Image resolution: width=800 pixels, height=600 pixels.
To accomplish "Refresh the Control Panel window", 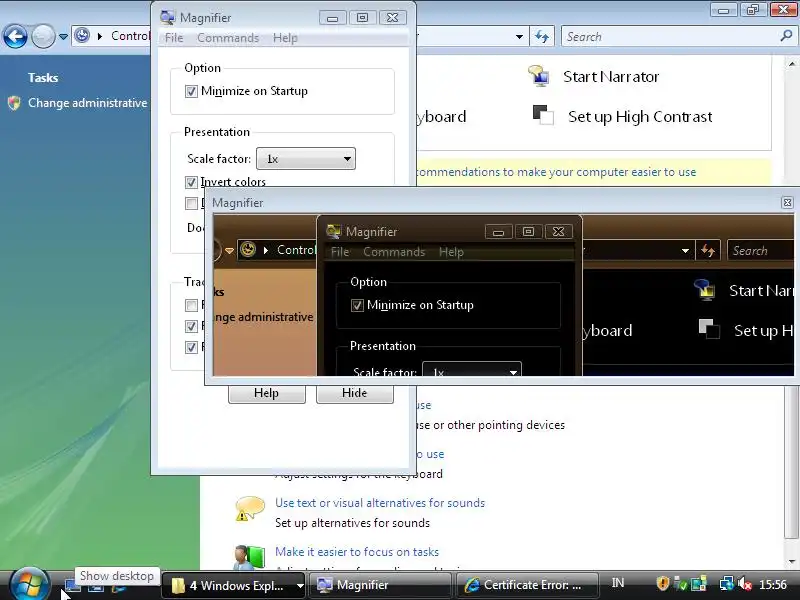I will (x=542, y=36).
